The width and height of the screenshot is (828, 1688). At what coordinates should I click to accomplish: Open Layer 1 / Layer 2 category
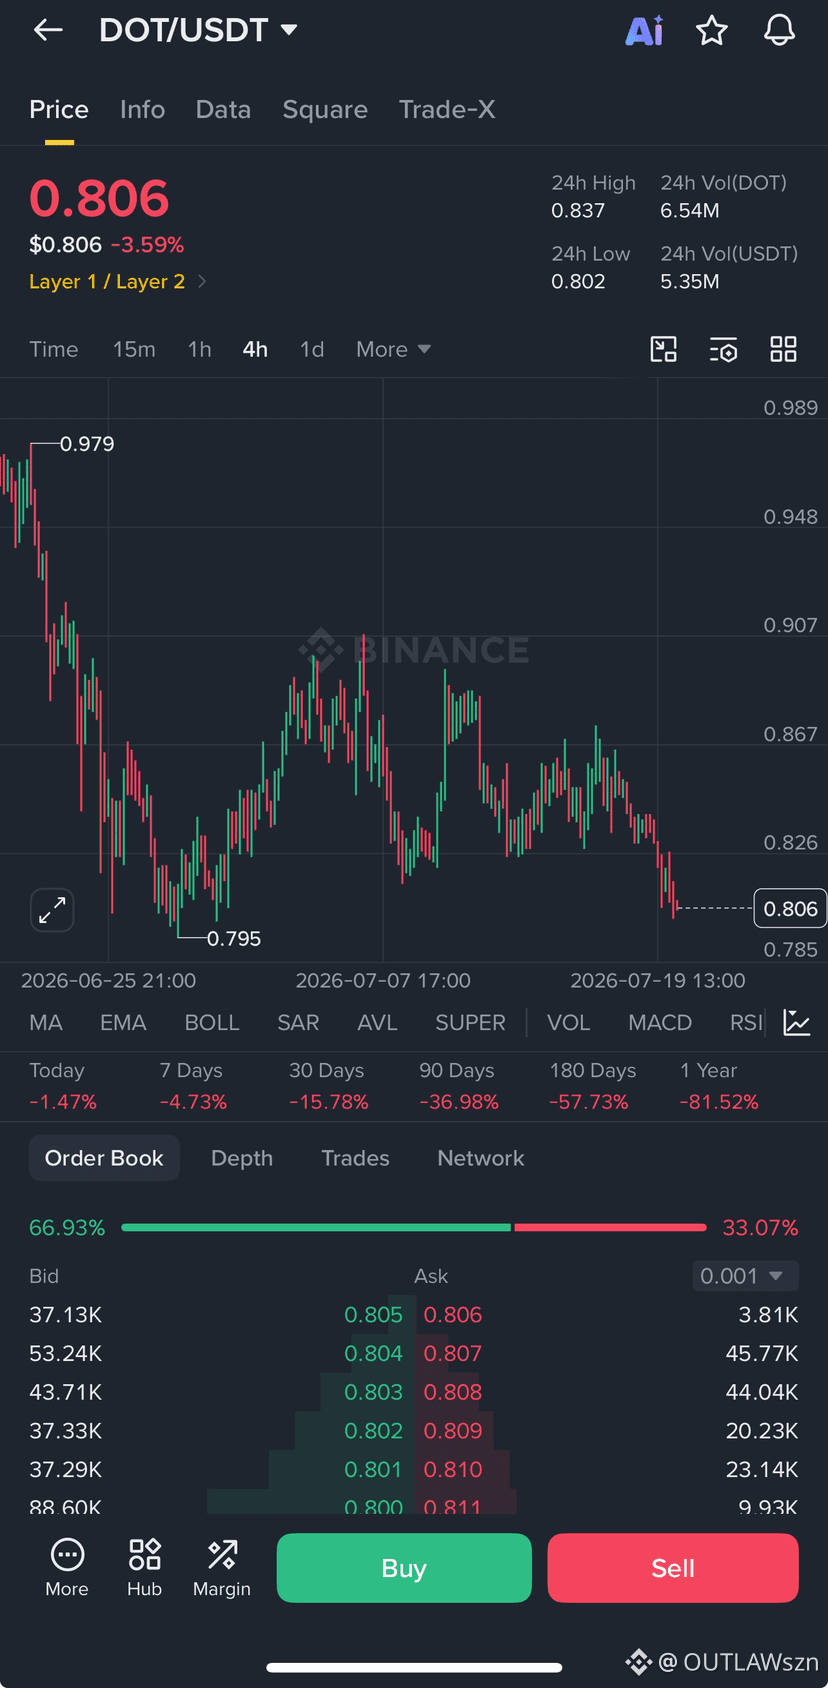118,281
